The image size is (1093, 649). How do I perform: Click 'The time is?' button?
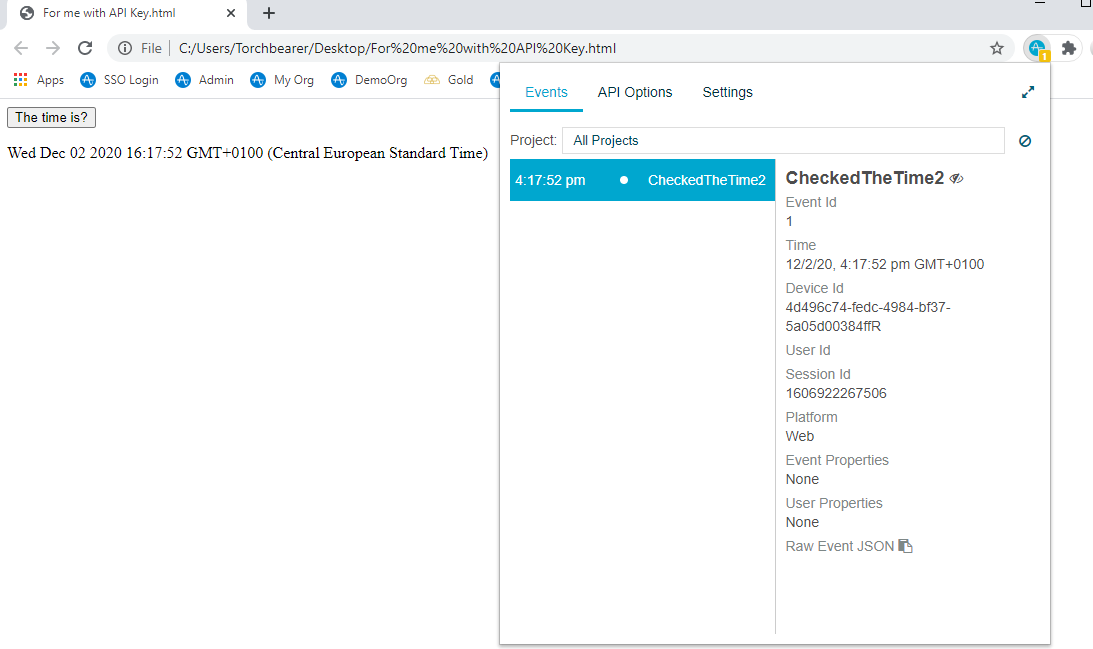coord(52,117)
